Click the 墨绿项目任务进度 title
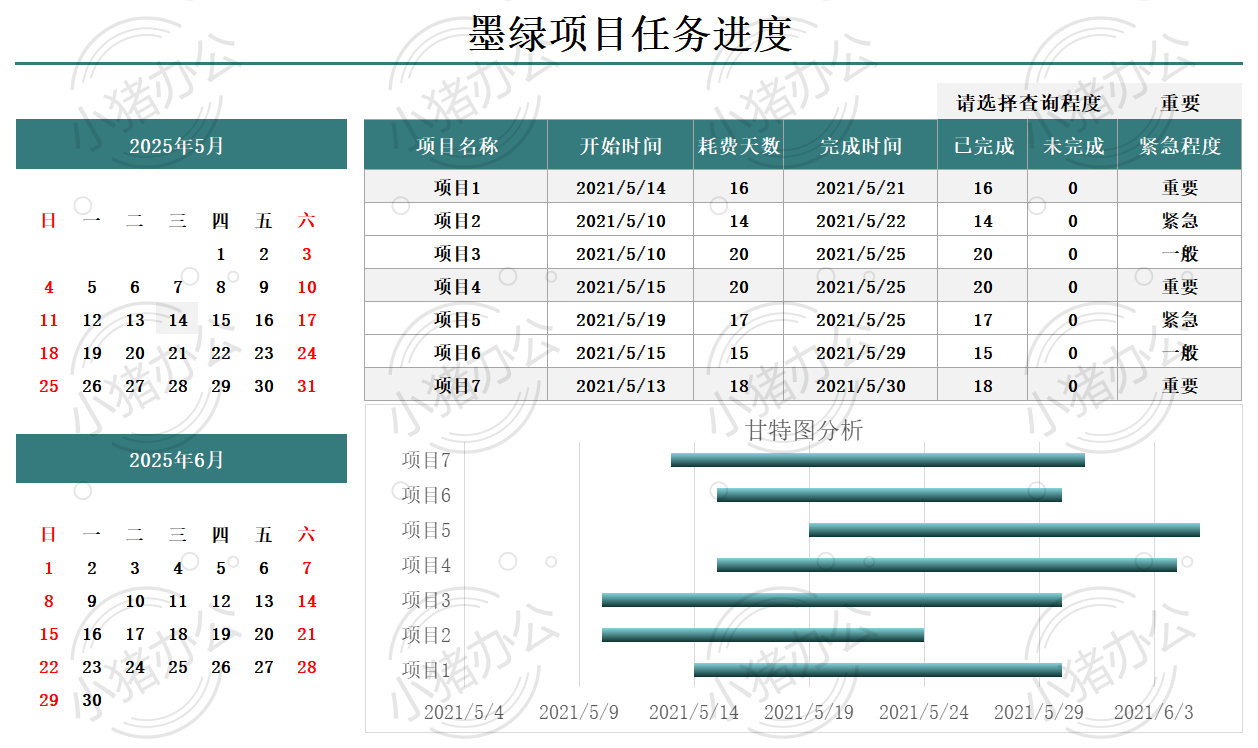 [630, 33]
